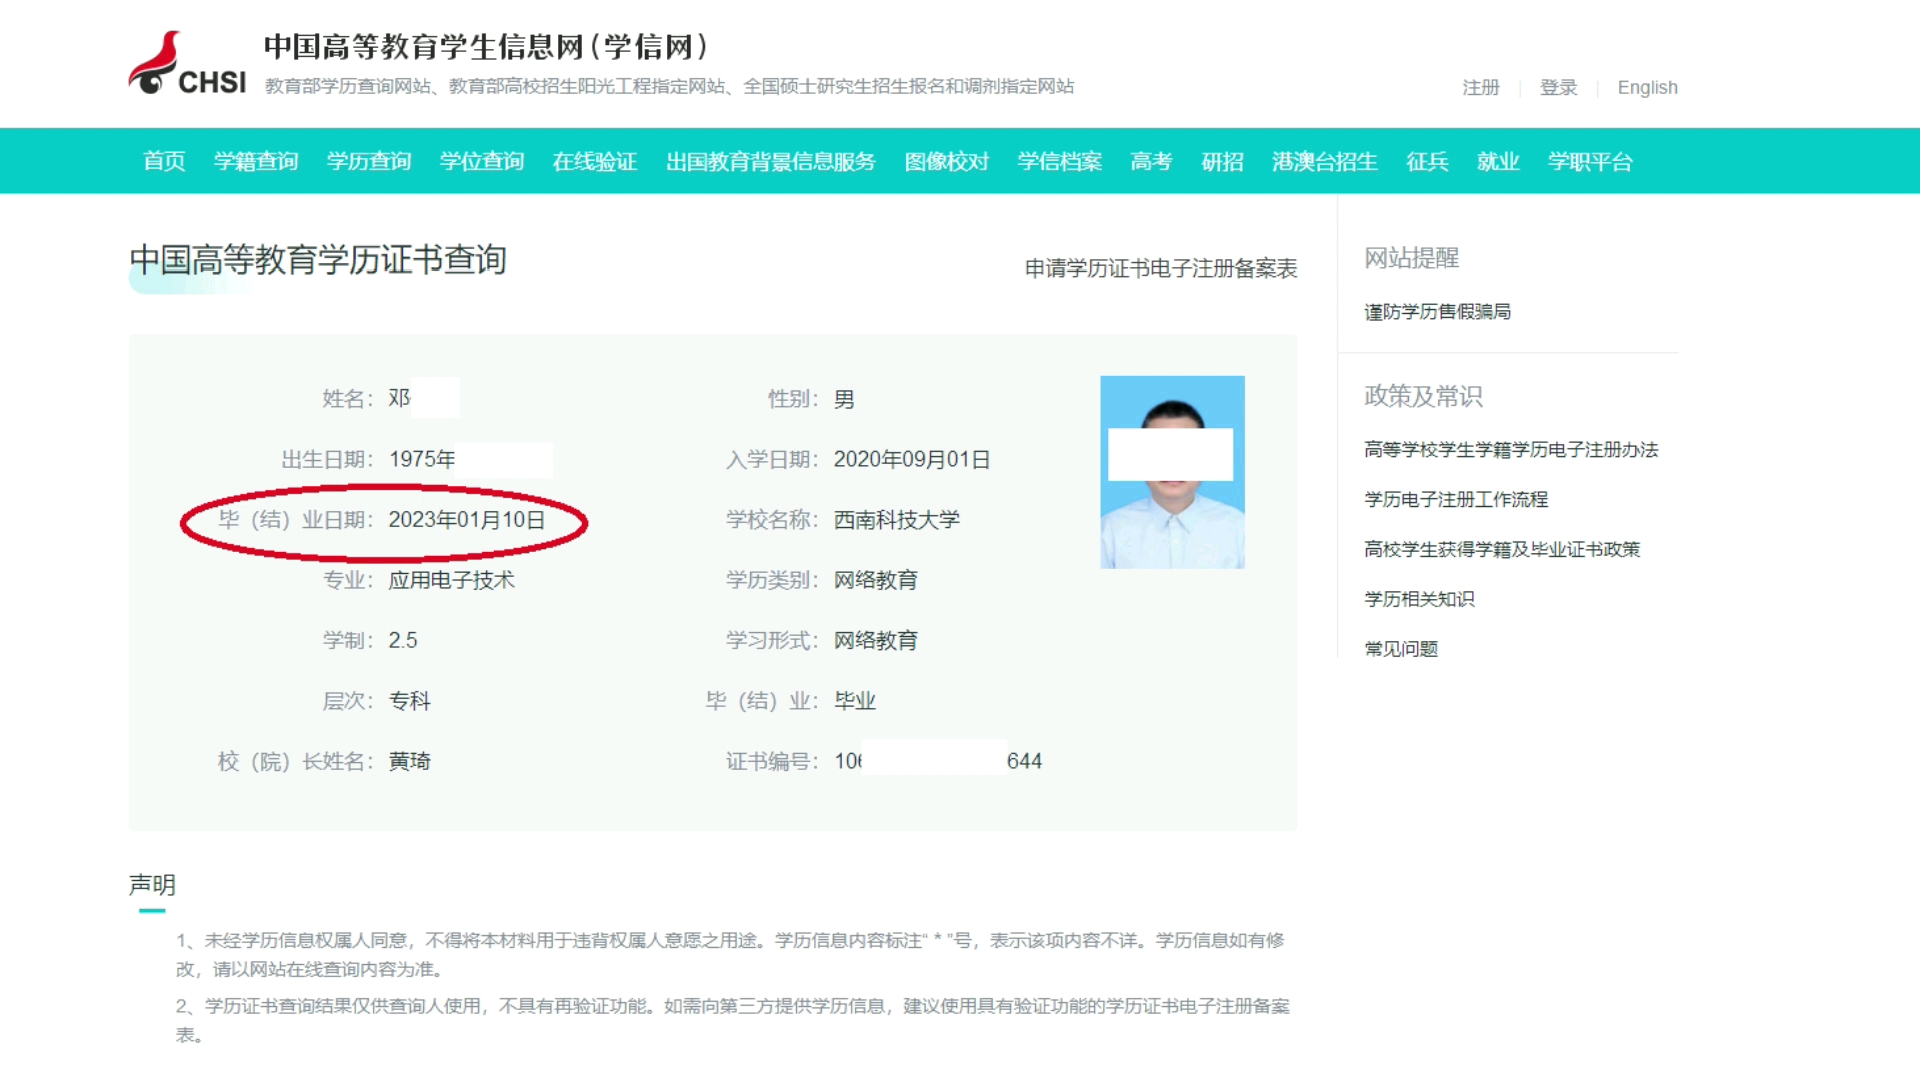Screen dimensions: 1920x1080
Task: Open 学历查询 navigation item
Action: (369, 161)
